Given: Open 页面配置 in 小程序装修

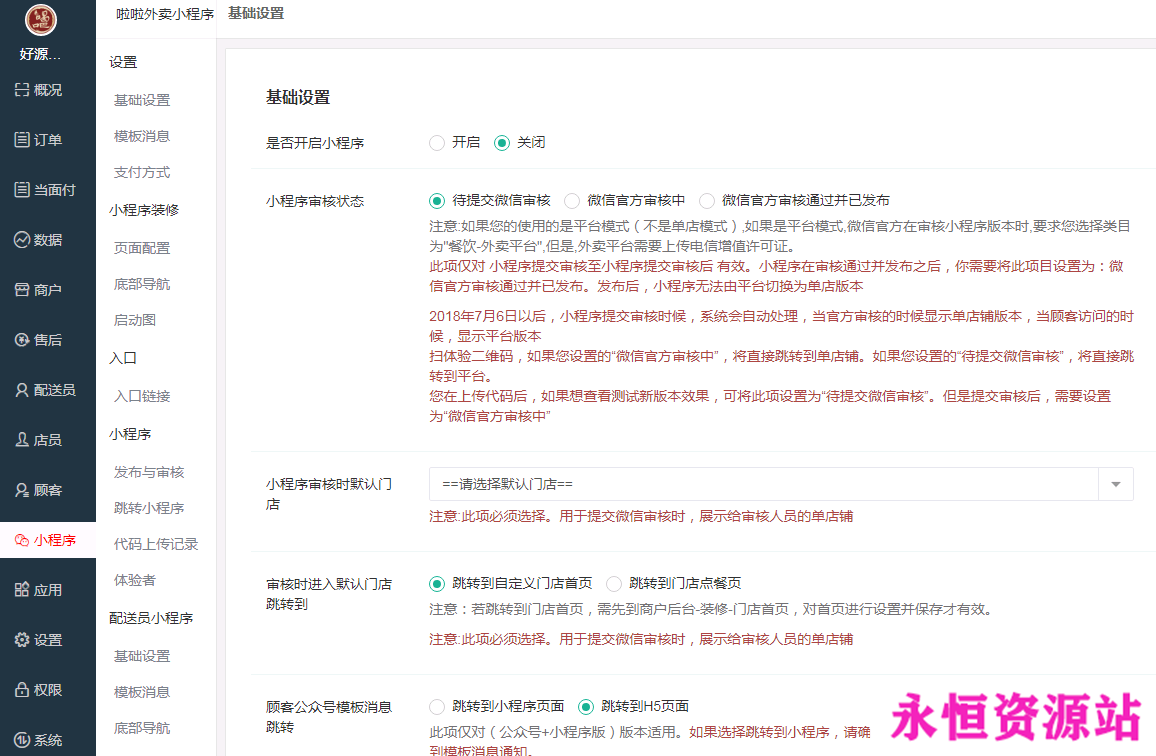Looking at the screenshot, I should [142, 248].
